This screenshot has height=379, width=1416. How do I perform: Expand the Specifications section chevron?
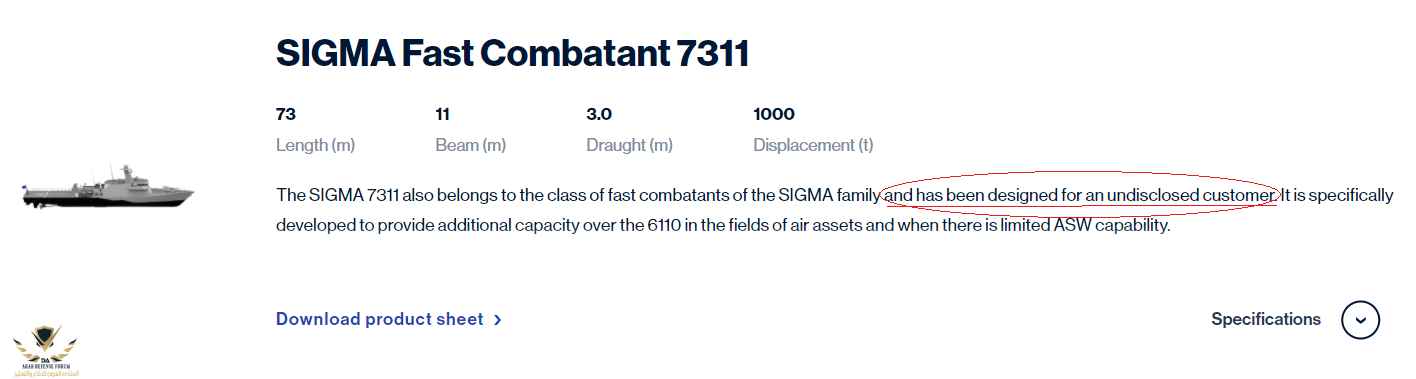[1360, 320]
